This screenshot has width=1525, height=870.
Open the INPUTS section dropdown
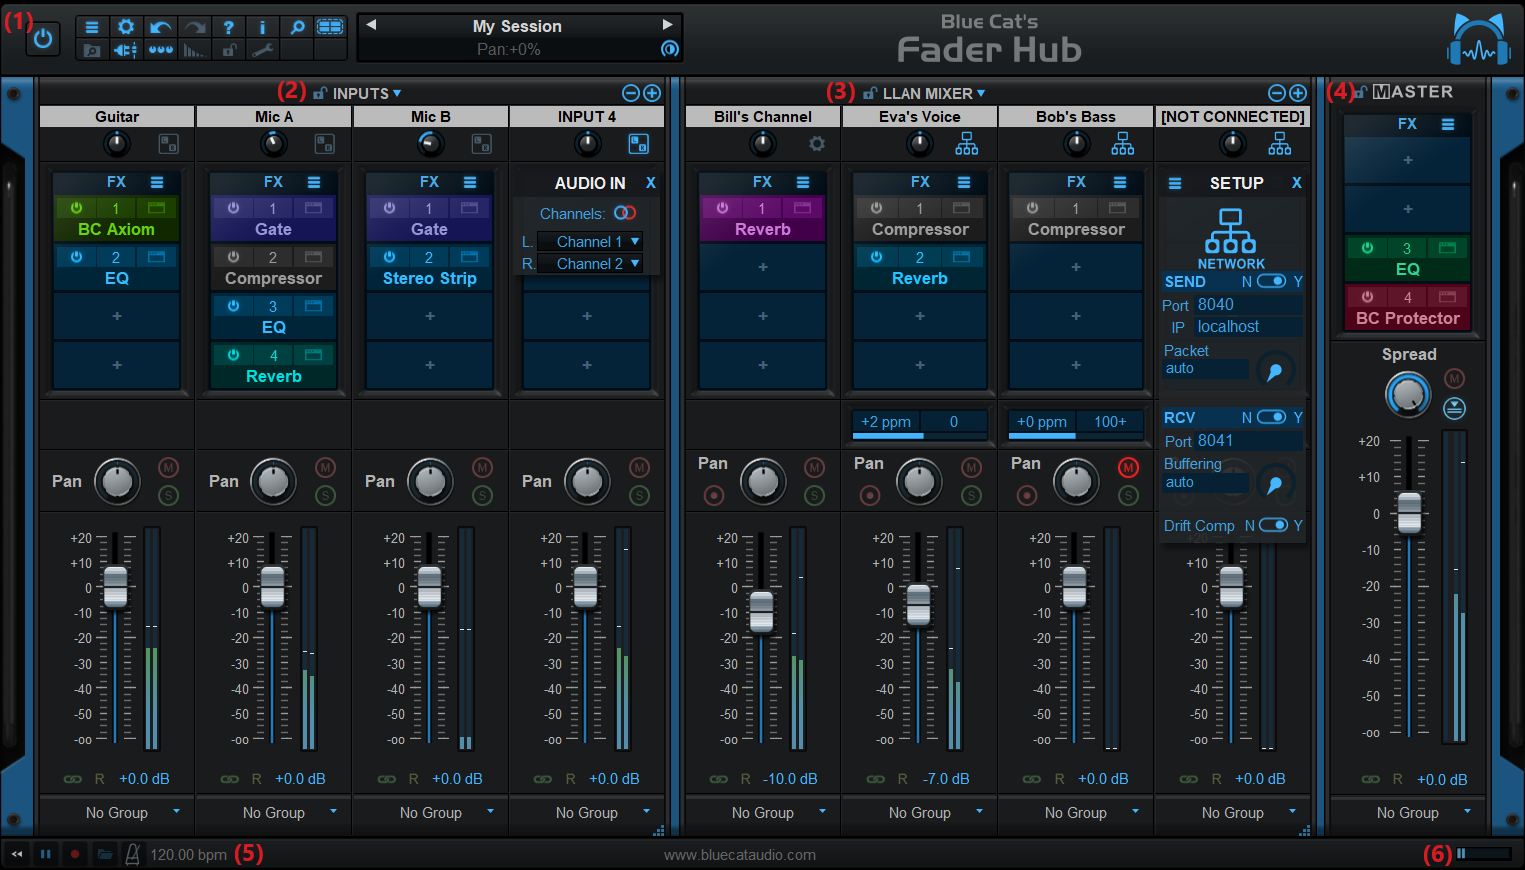tap(367, 93)
